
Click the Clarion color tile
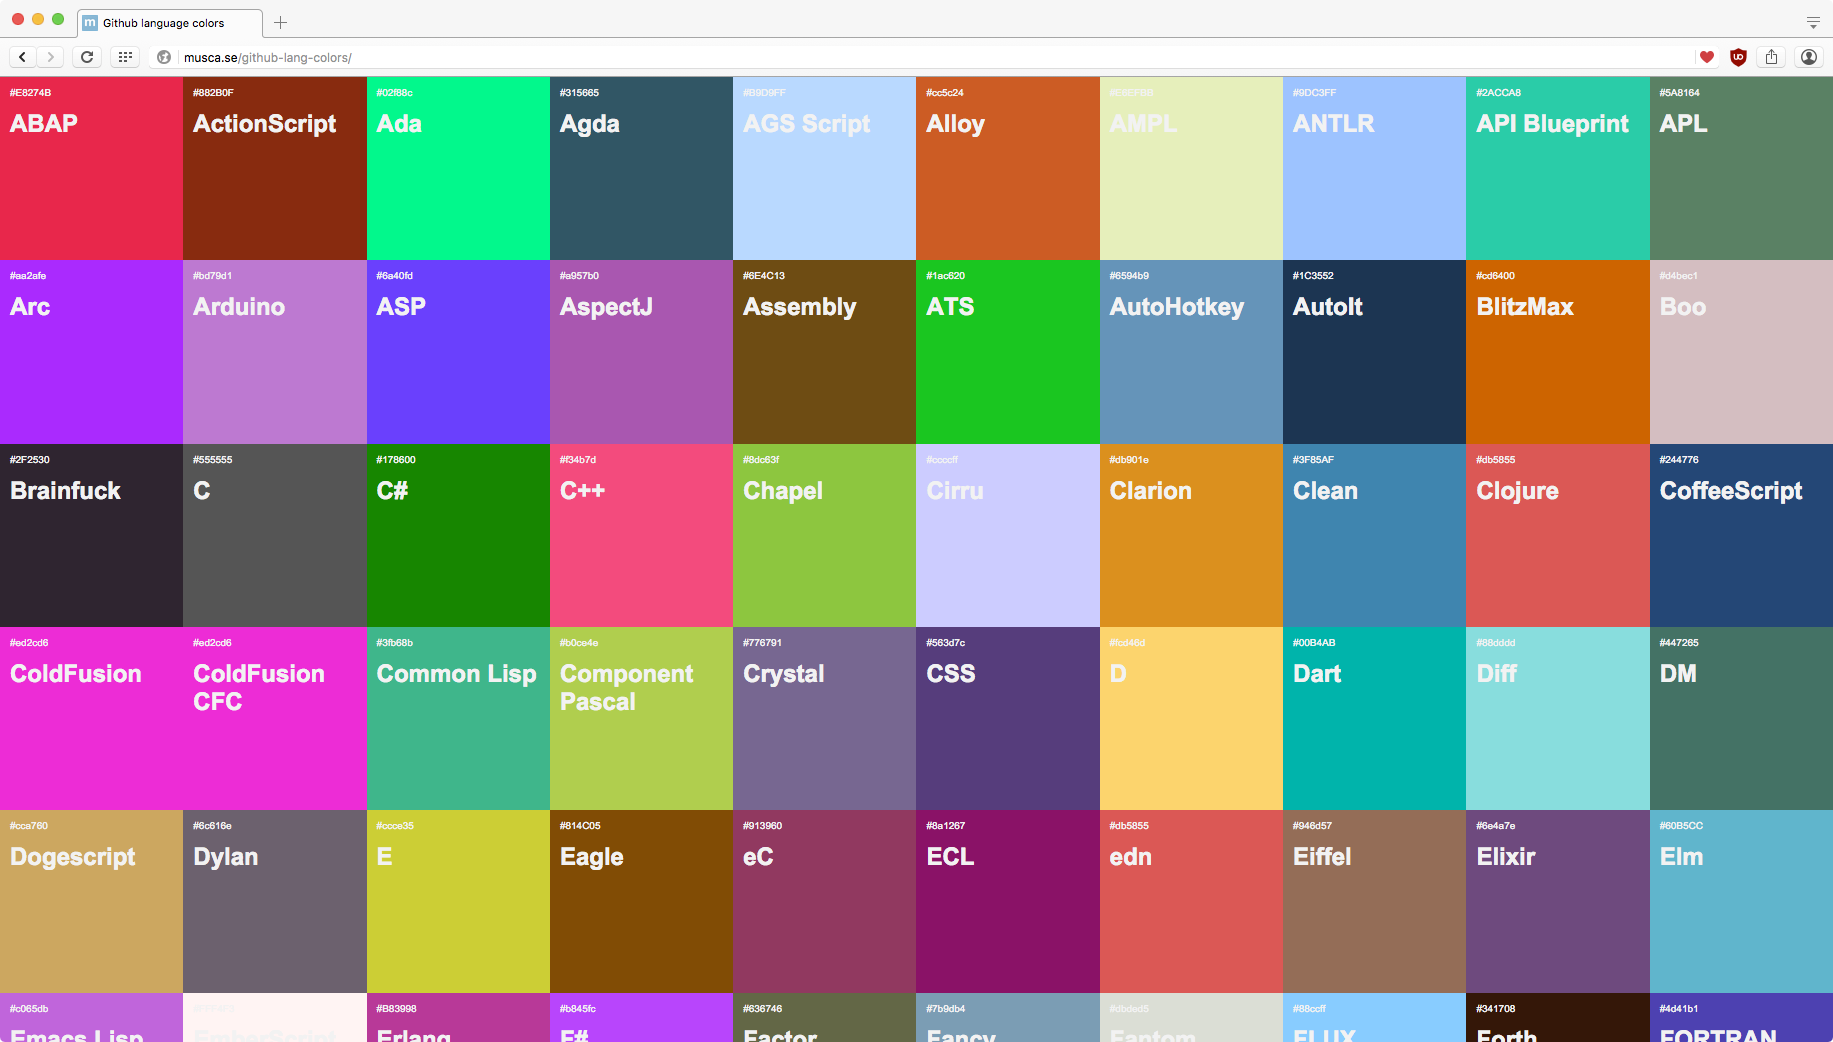(x=1191, y=535)
